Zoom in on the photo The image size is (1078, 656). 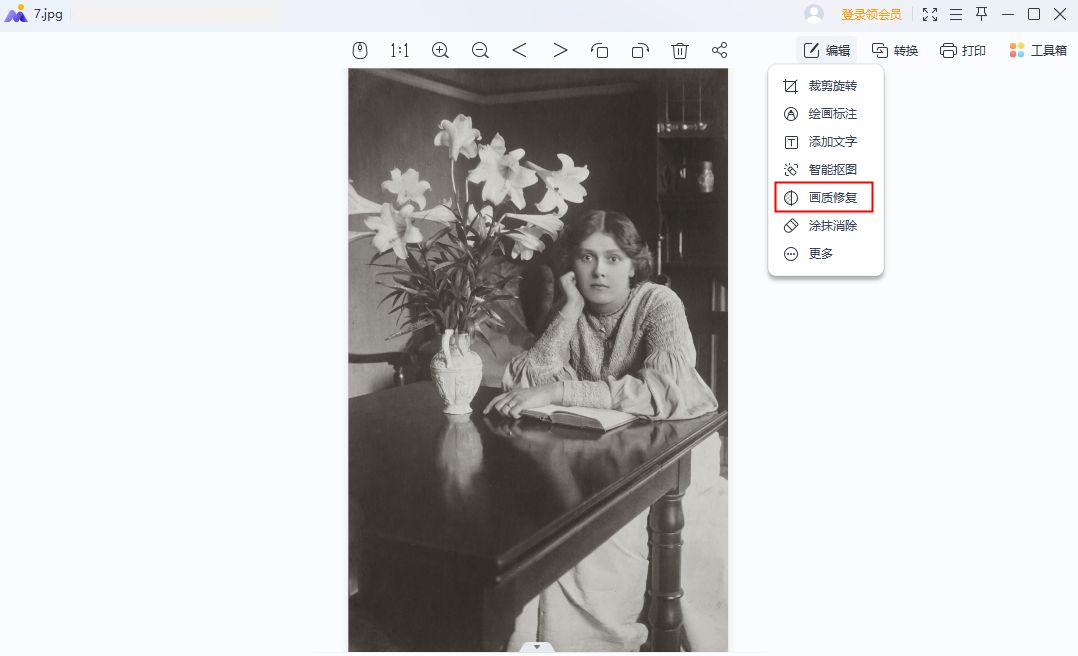pos(440,50)
